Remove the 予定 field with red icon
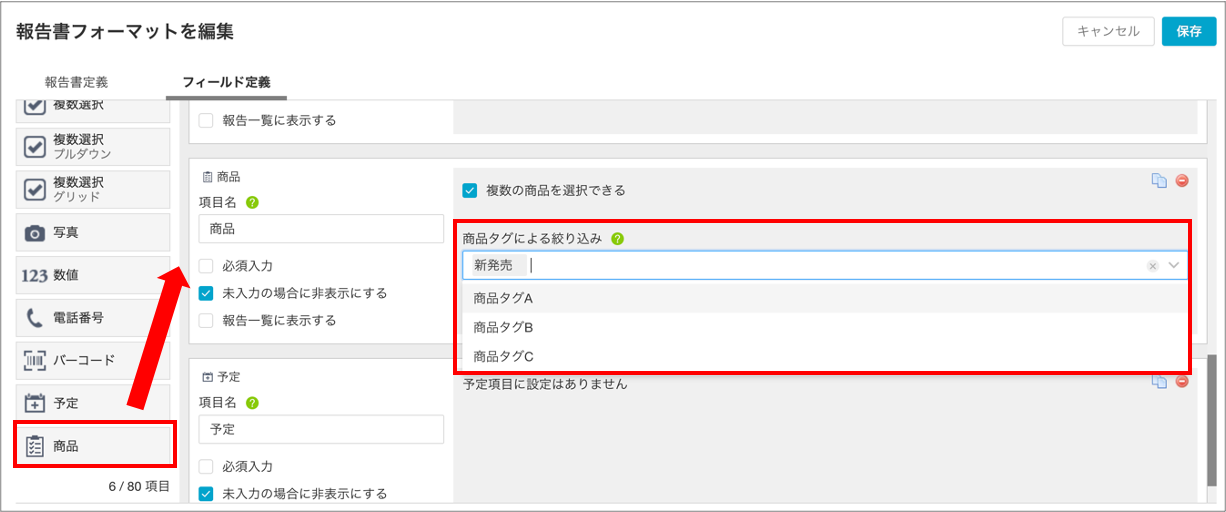Viewport: 1226px width, 512px height. pos(1182,381)
